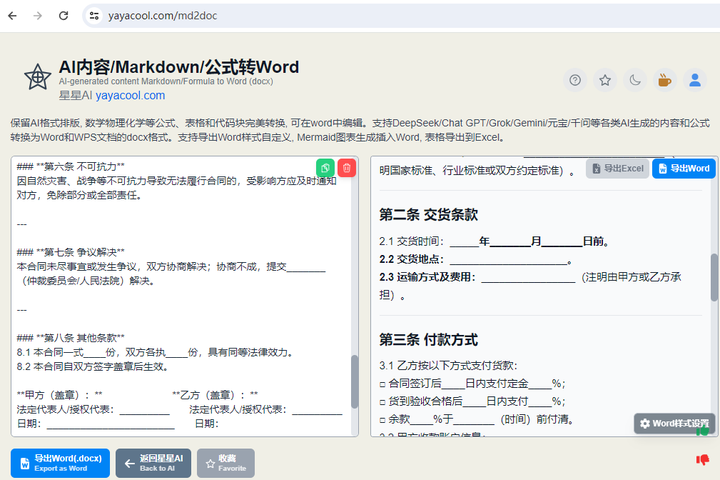
Task: Click the 导出Excel button in the preview
Action: pos(617,169)
